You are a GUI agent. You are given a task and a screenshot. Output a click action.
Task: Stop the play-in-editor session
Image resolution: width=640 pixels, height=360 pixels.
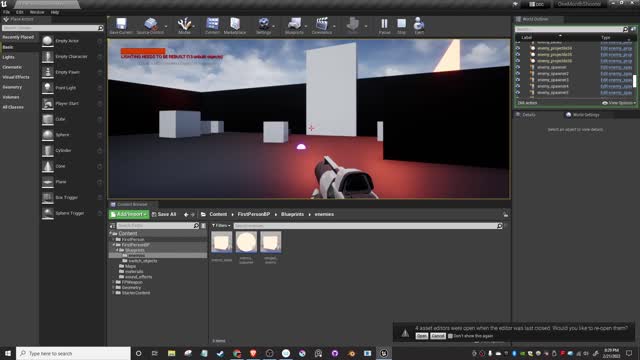click(402, 26)
